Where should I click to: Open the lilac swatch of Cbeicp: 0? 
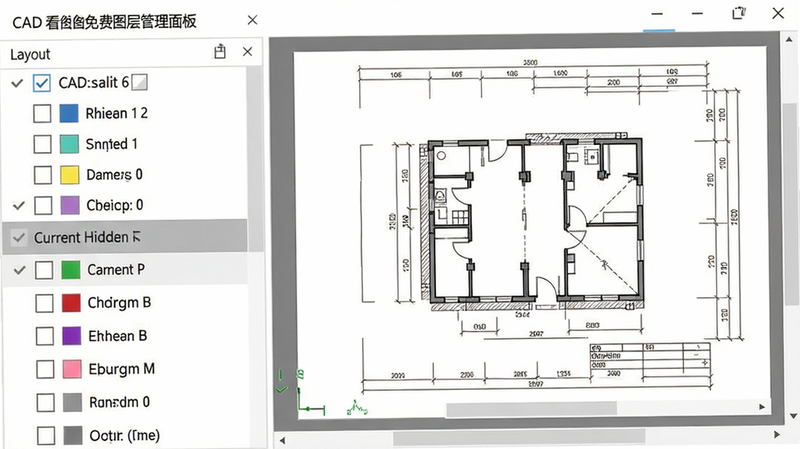(x=70, y=206)
